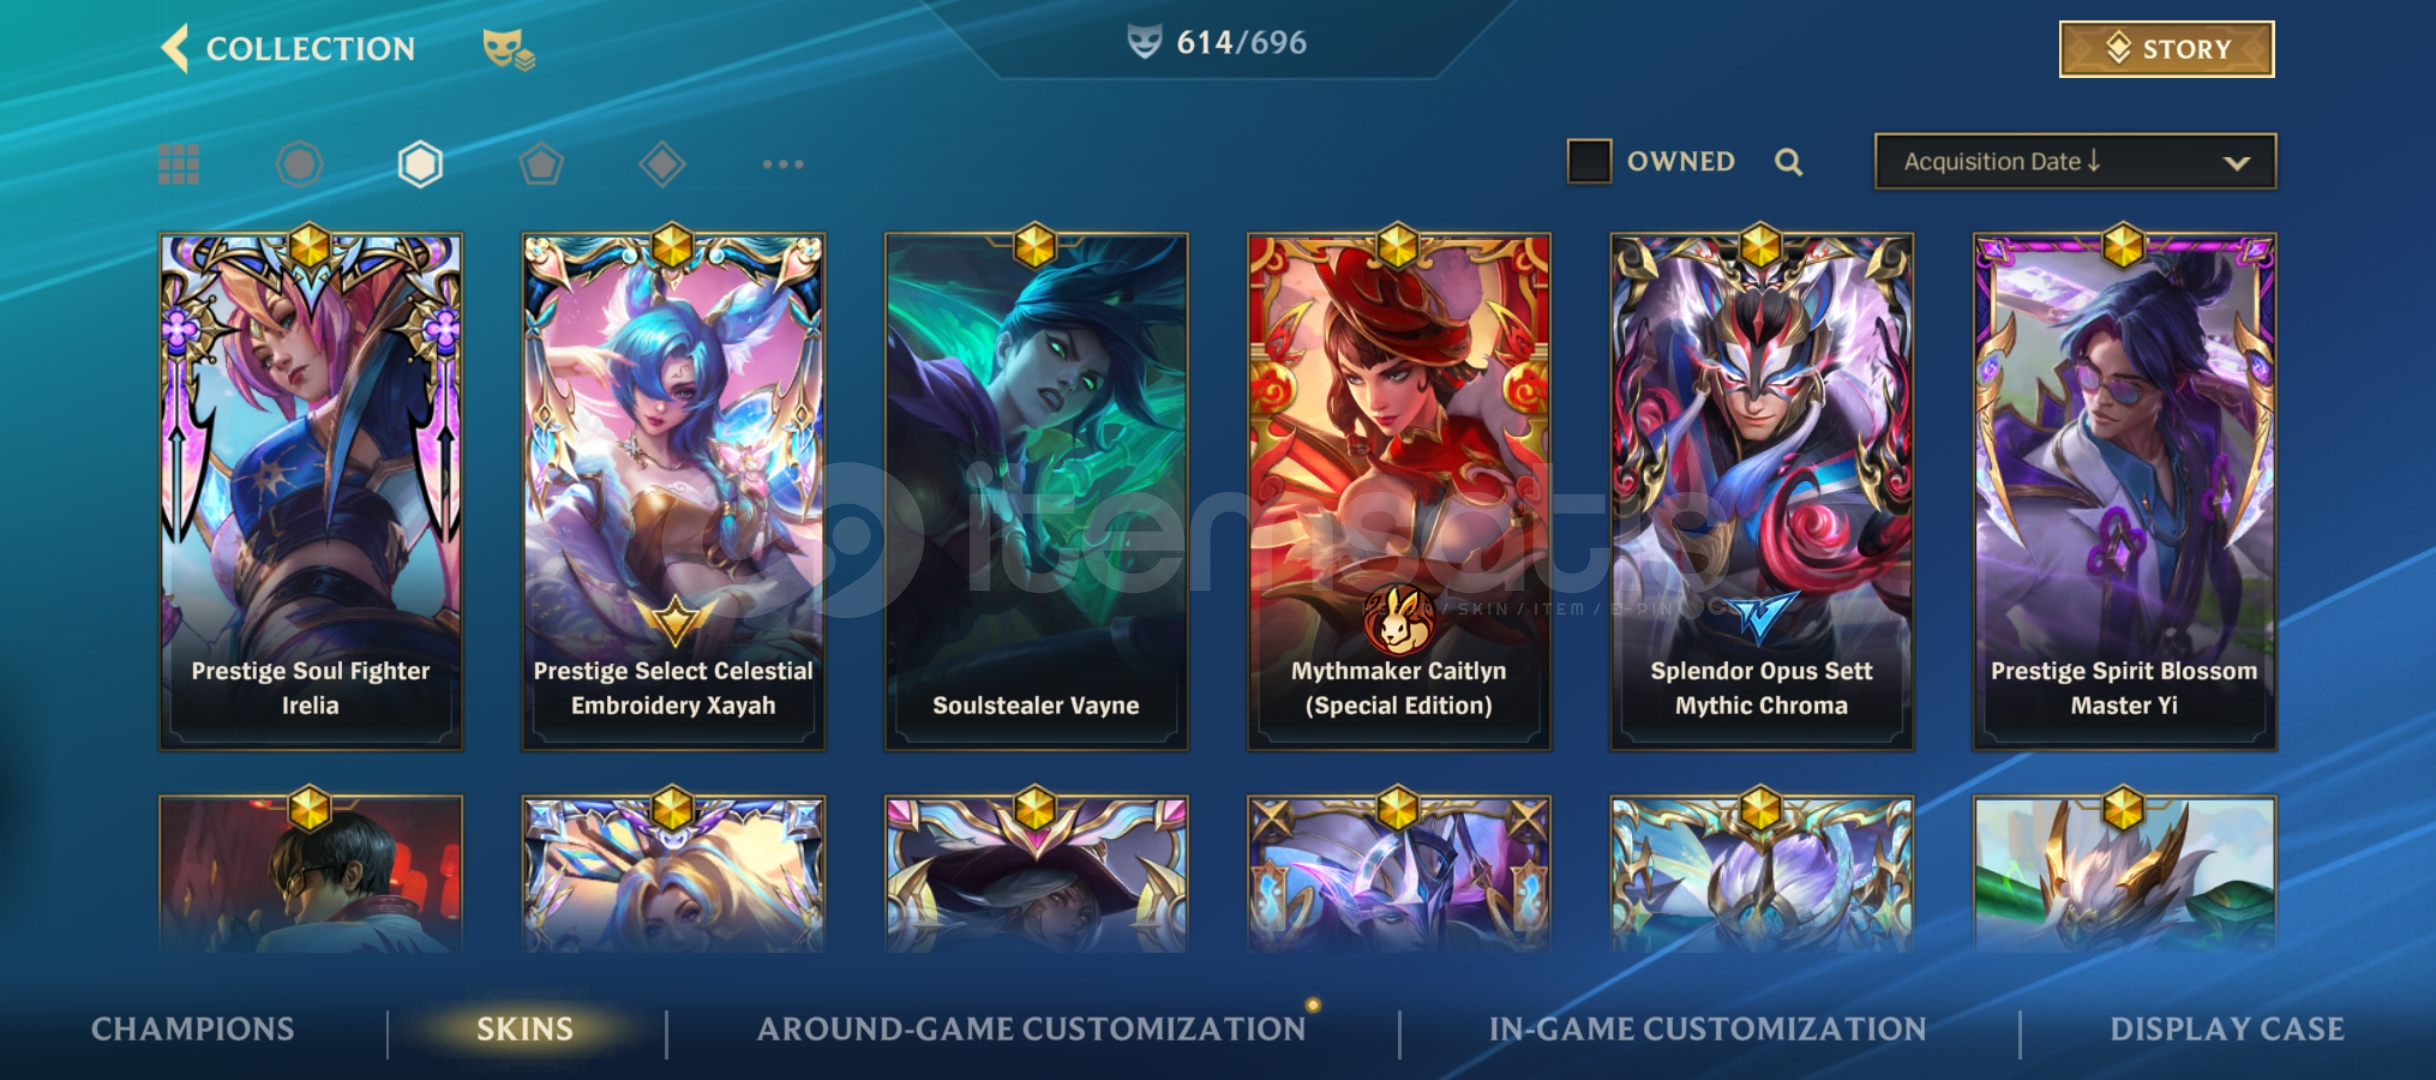Open the Acquisition Date sort dropdown
The image size is (2436, 1080).
click(x=2075, y=161)
